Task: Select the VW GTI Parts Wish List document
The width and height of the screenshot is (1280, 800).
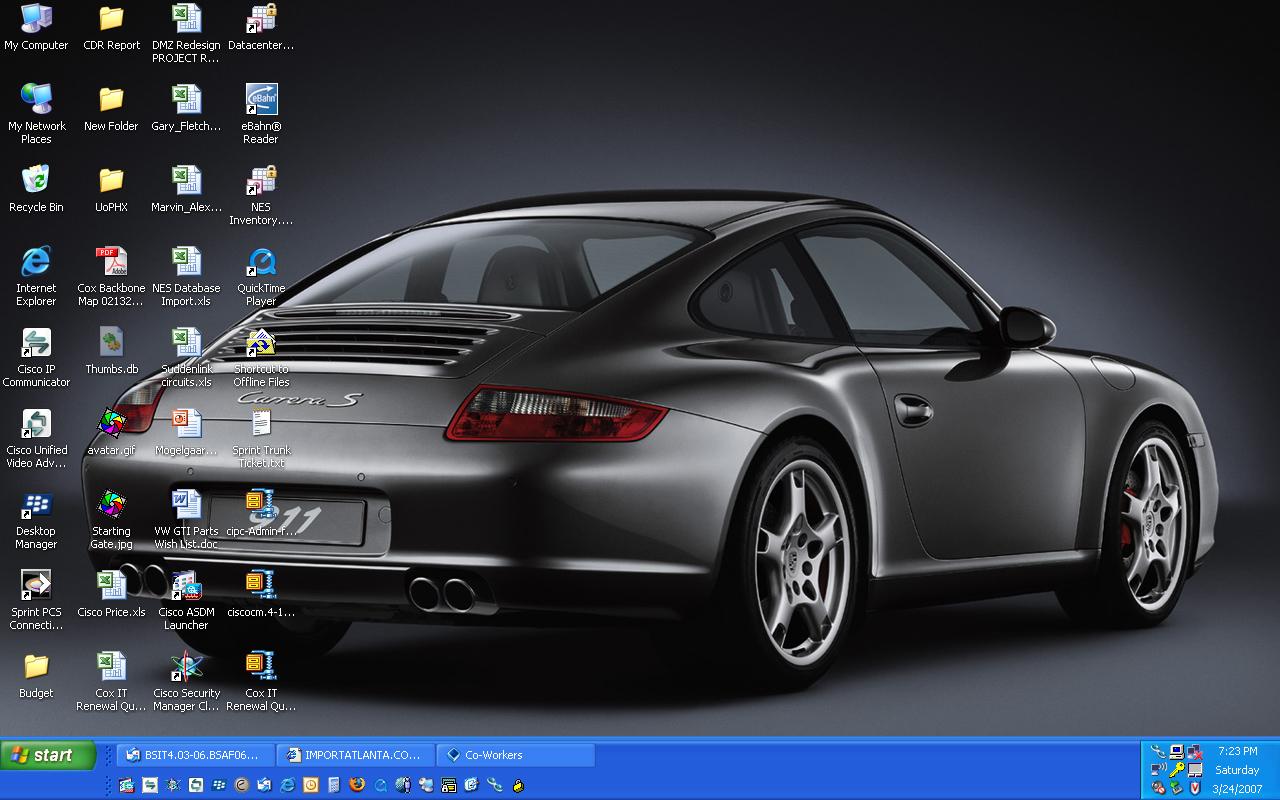Action: click(x=186, y=506)
